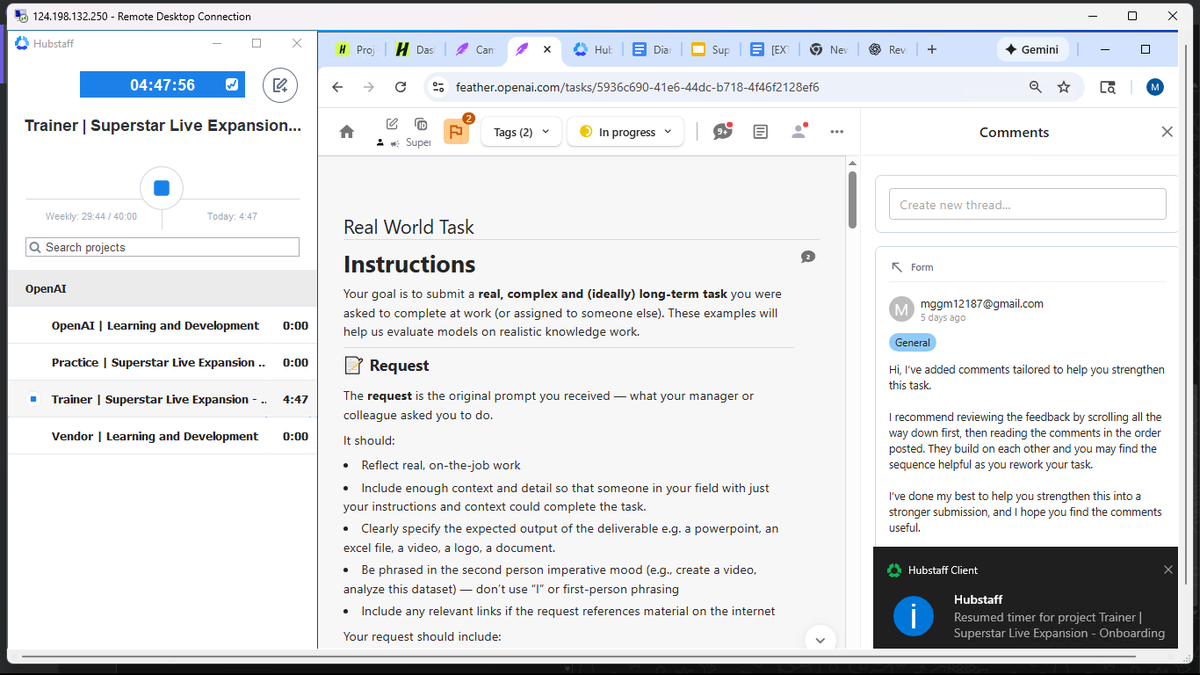
Task: Click the edit pencil icon in task toolbar
Action: tap(393, 124)
